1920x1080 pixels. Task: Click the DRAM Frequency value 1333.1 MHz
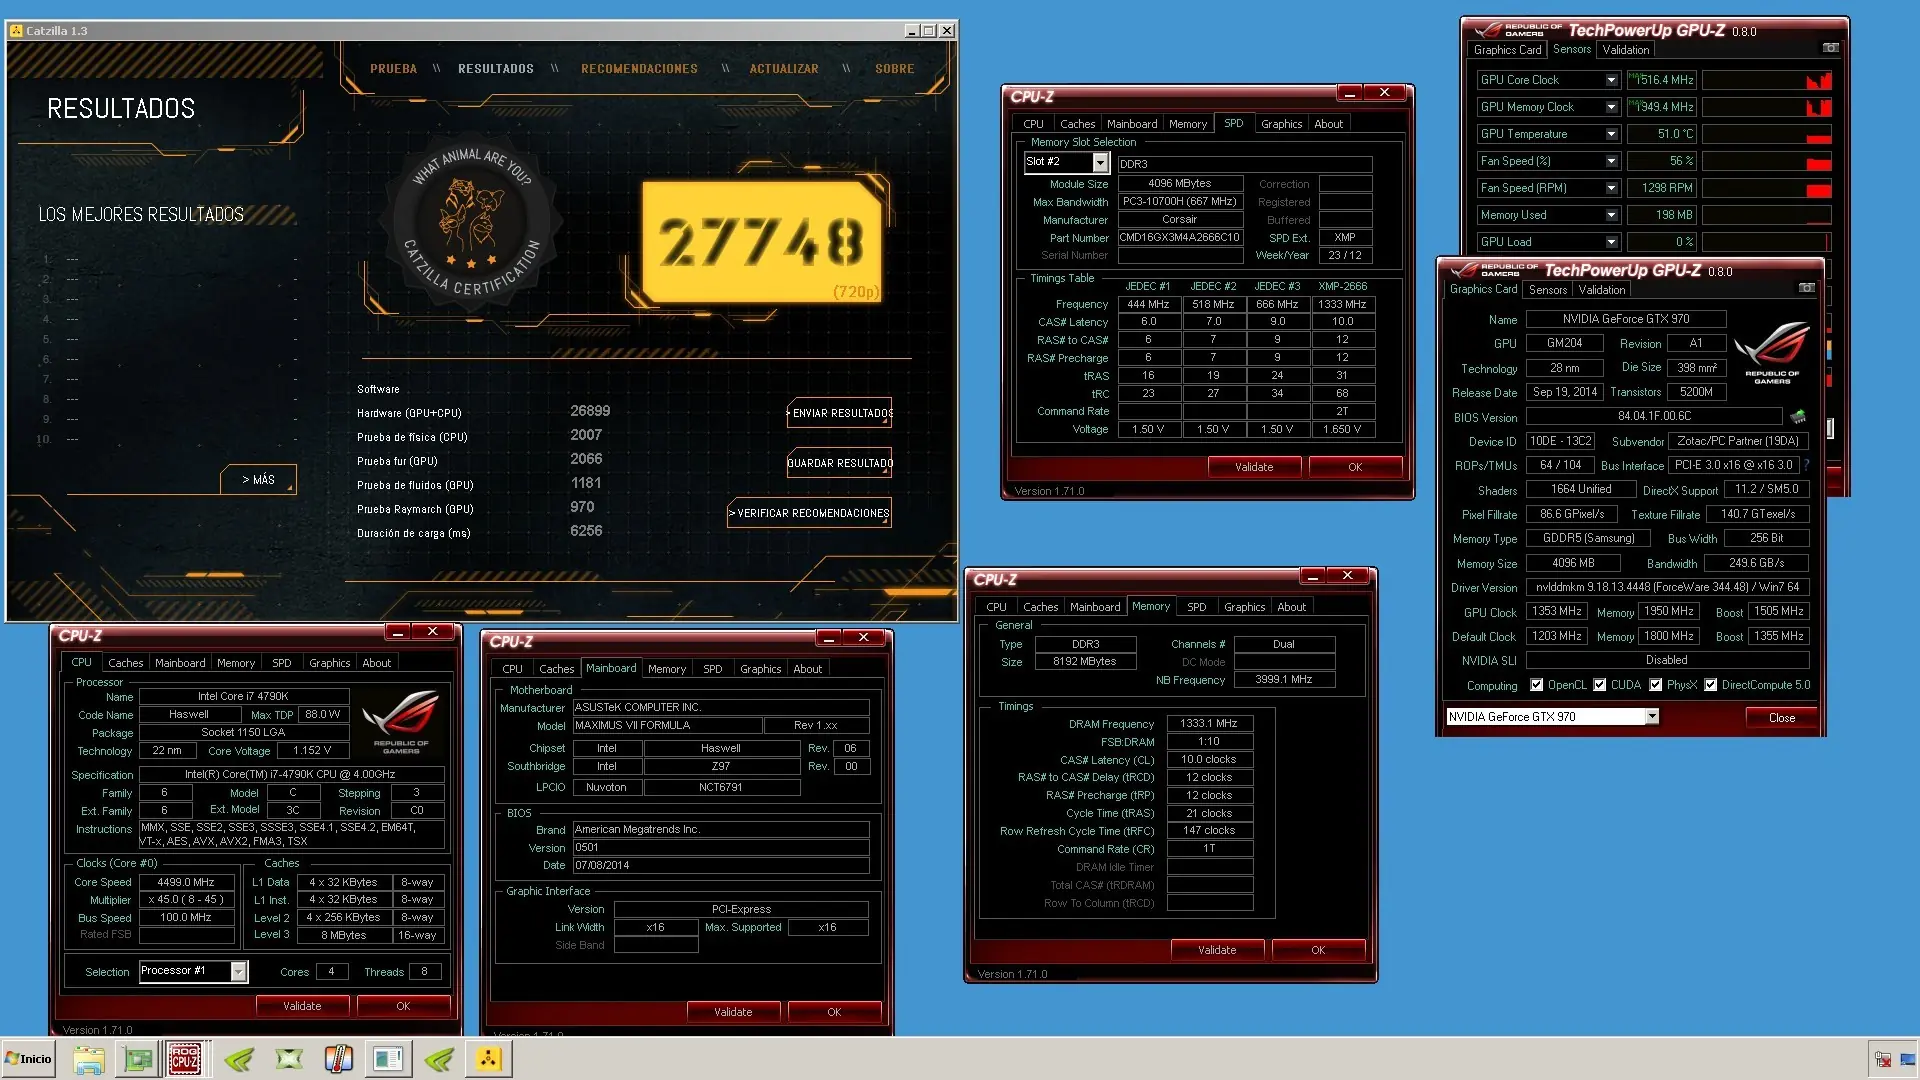point(1209,723)
